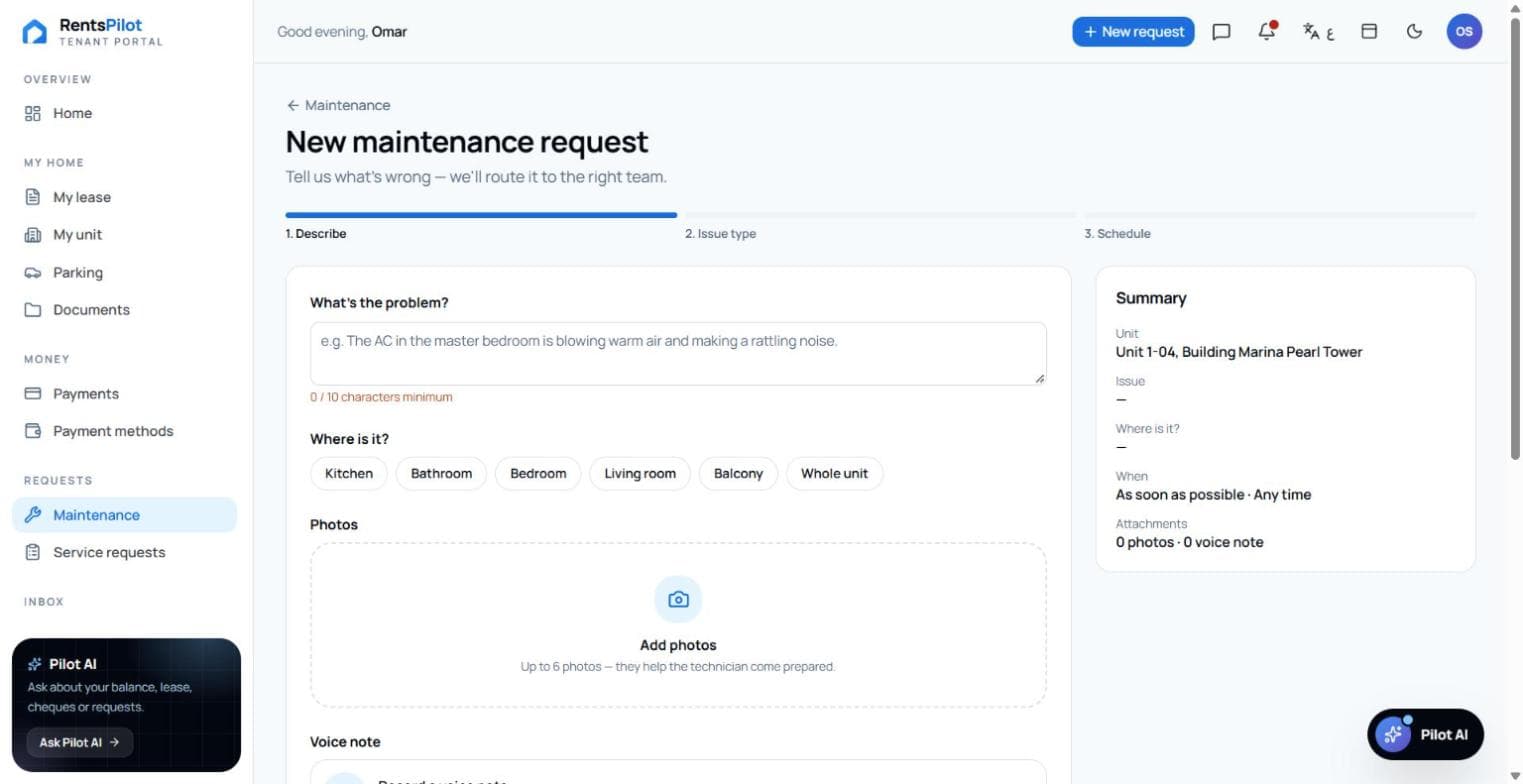Viewport: 1523px width, 784px height.
Task: Click the New request button
Action: (x=1133, y=32)
